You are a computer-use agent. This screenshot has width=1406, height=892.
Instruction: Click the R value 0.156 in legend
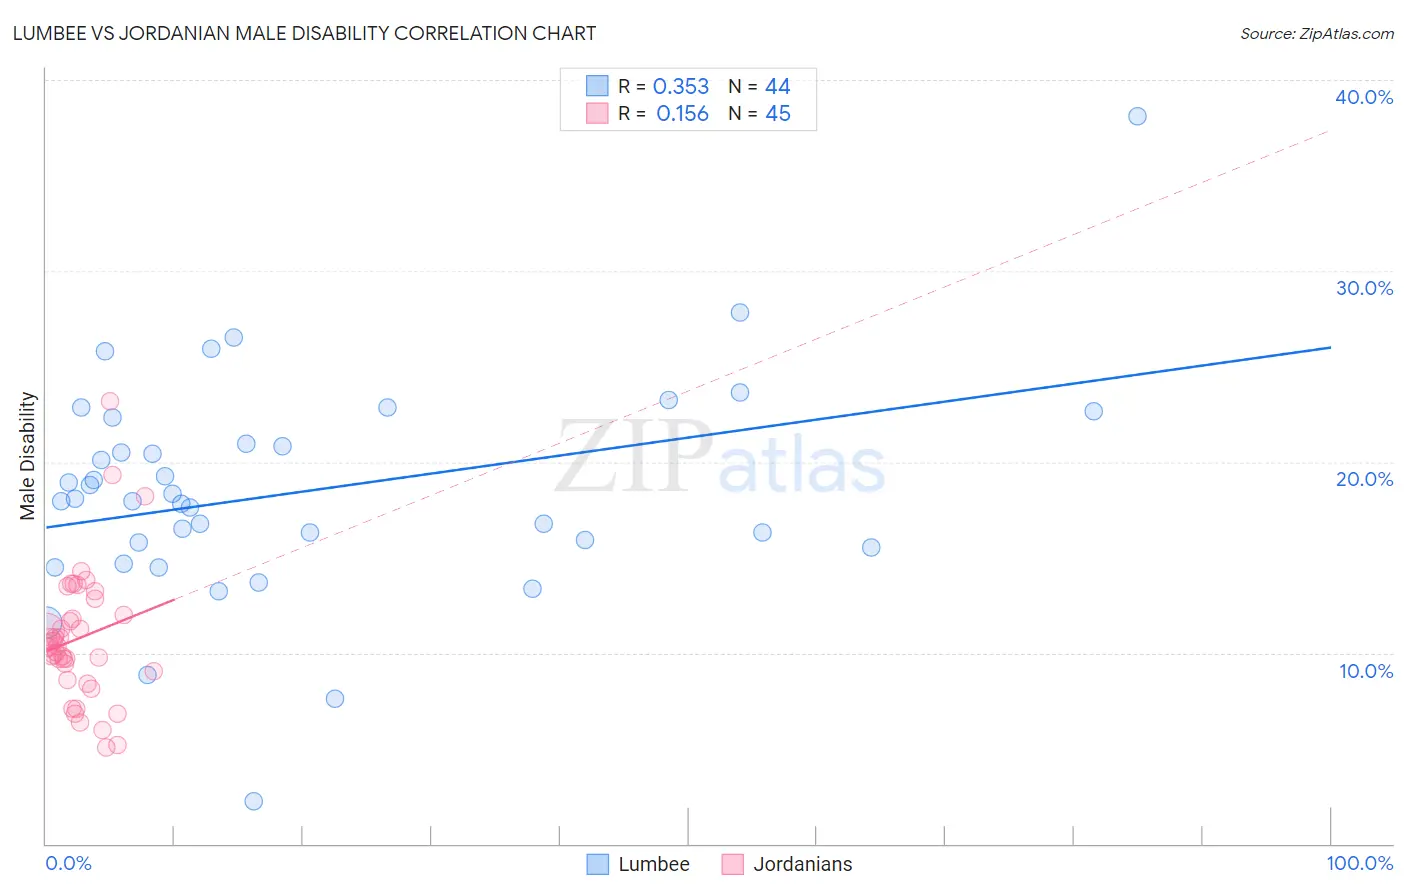pyautogui.click(x=682, y=113)
